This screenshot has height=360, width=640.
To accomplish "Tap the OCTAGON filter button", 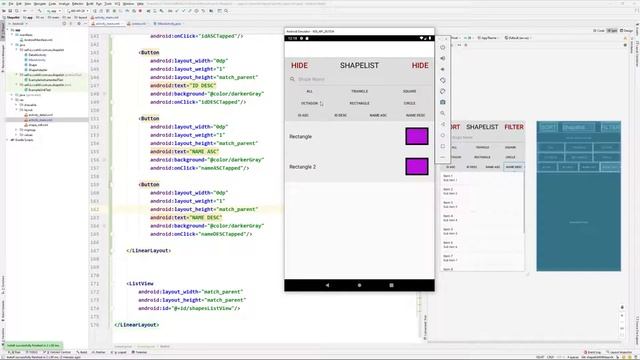I will pos(309,103).
